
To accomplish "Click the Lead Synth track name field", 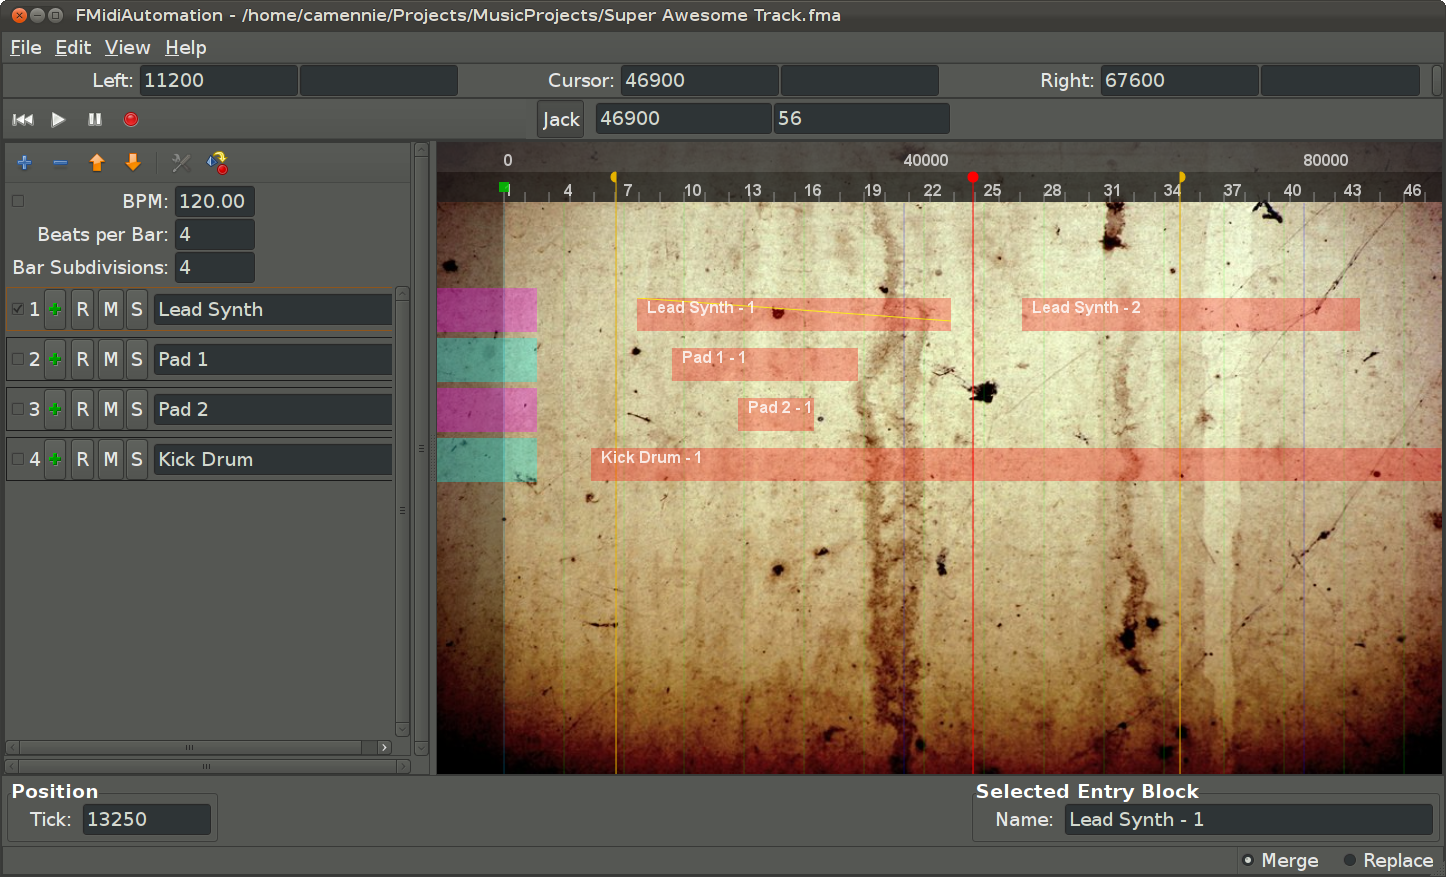I will pos(273,309).
